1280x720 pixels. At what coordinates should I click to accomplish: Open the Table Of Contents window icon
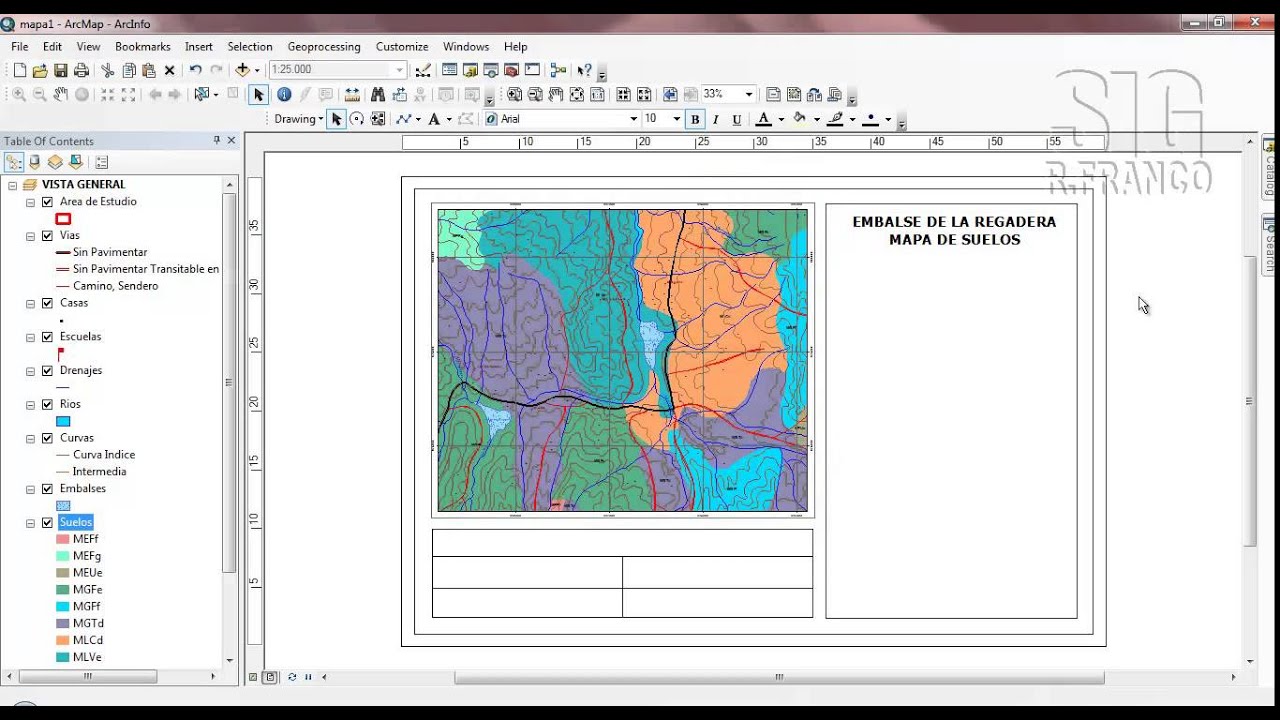click(449, 70)
